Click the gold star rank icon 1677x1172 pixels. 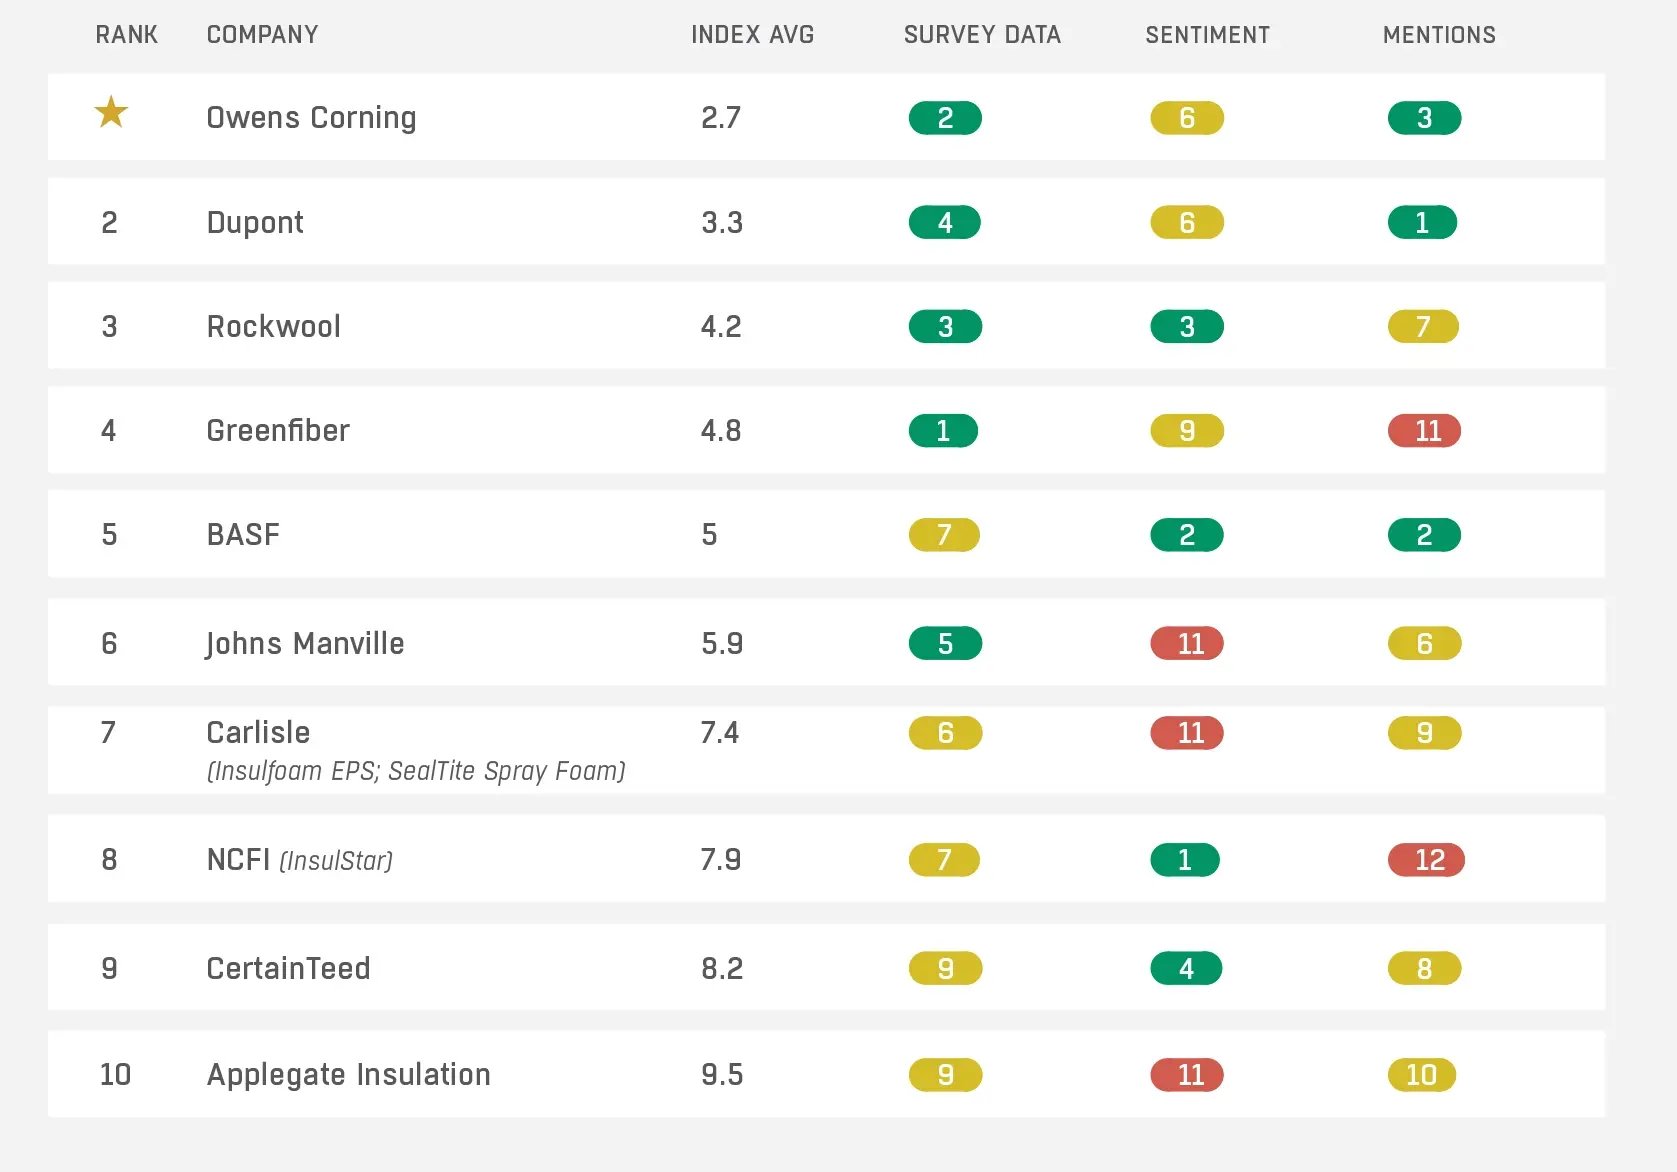(111, 113)
